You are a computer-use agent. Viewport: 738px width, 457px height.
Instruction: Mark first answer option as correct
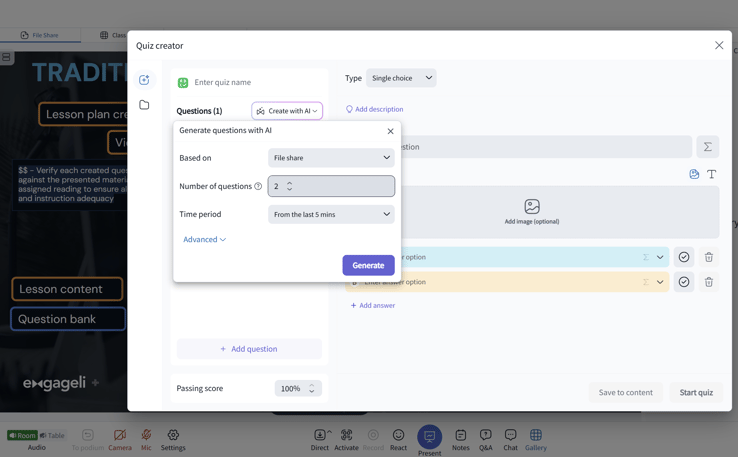(x=684, y=257)
